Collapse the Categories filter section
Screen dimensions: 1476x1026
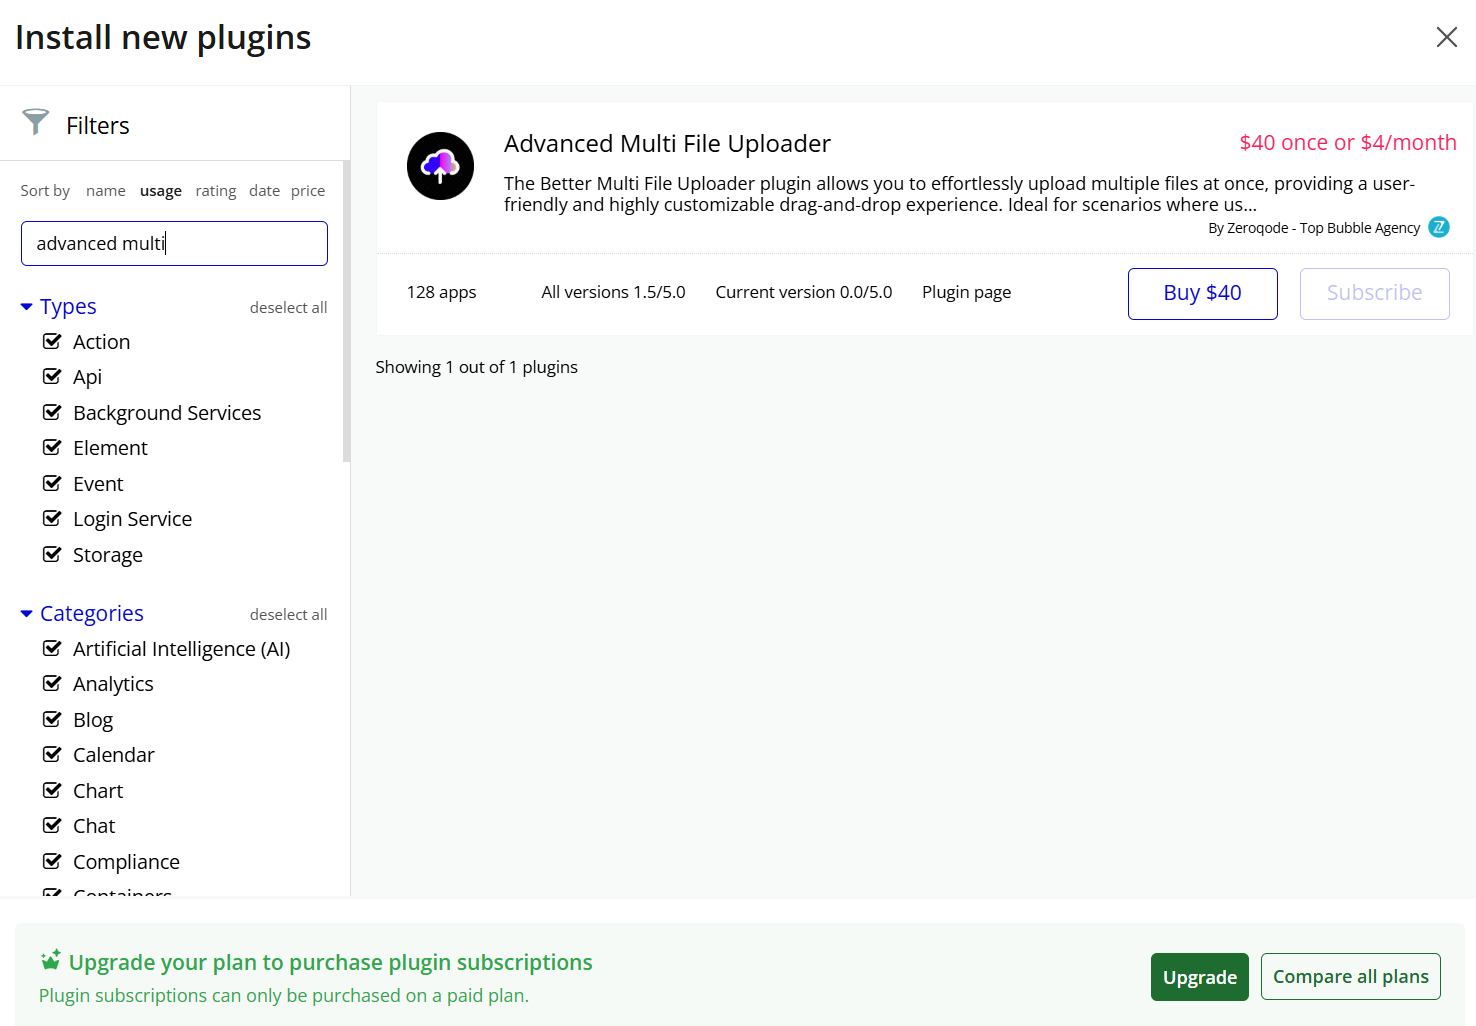[27, 613]
